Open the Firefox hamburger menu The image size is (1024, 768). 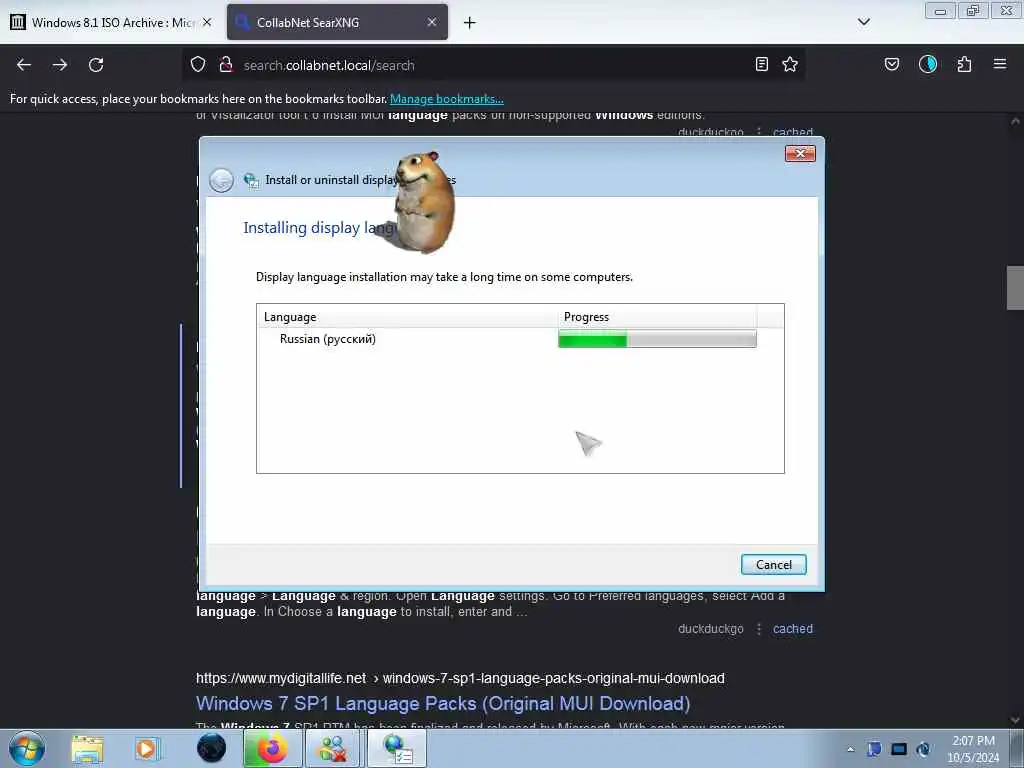pyautogui.click(x=1000, y=64)
